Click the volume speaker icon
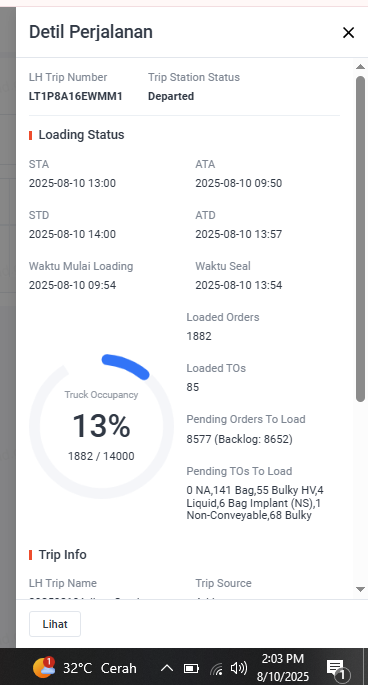368x685 pixels. pyautogui.click(x=239, y=668)
